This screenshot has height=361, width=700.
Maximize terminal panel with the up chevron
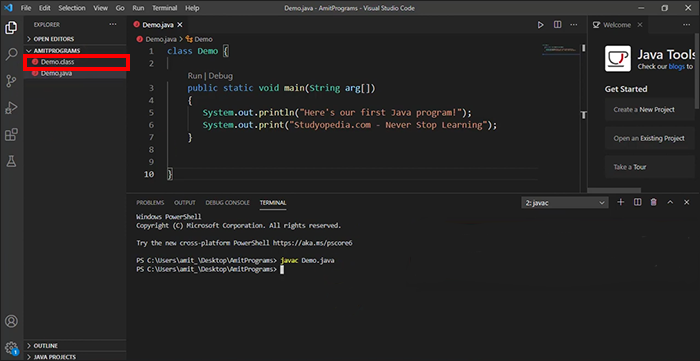(670, 203)
